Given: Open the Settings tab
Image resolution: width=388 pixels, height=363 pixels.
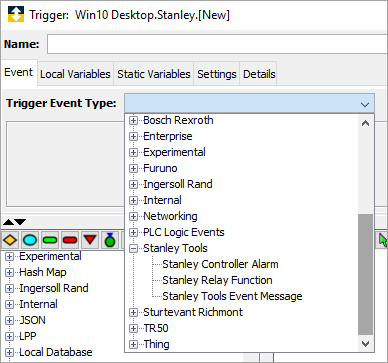Looking at the screenshot, I should [217, 74].
